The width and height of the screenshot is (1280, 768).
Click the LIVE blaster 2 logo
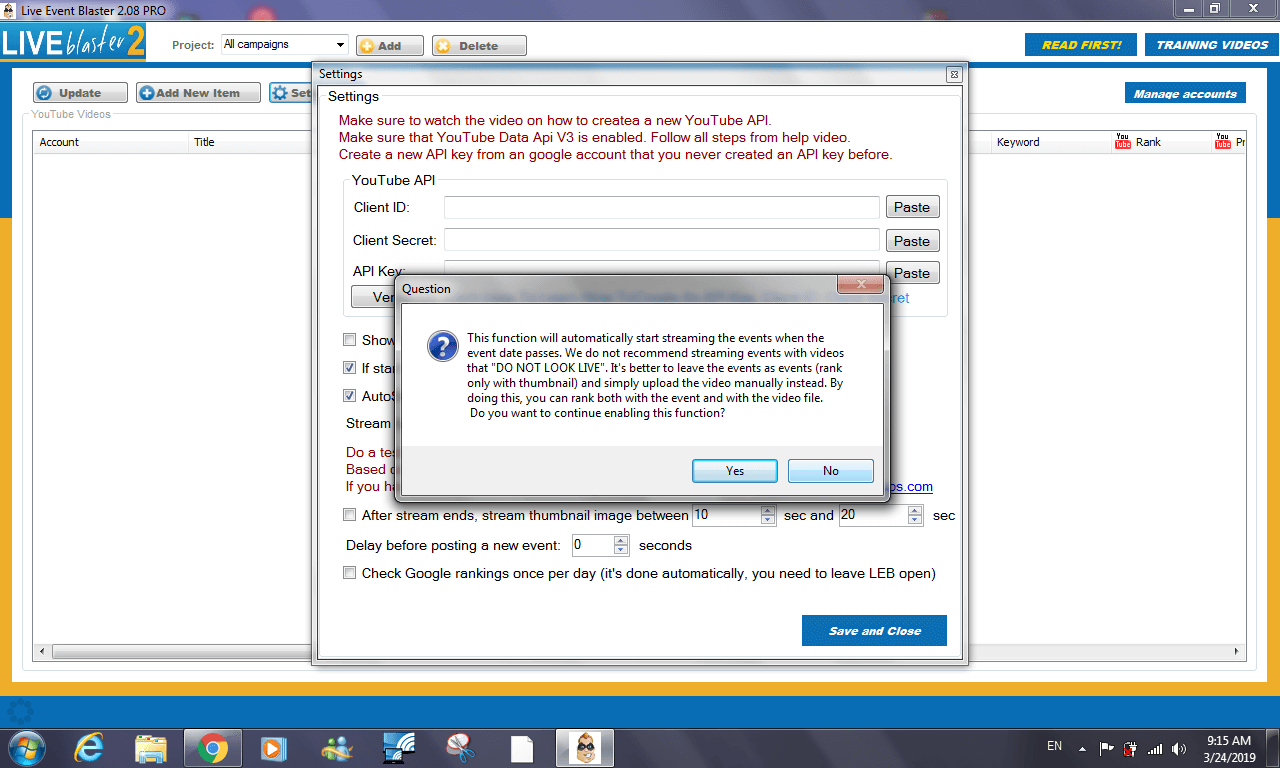coord(72,44)
